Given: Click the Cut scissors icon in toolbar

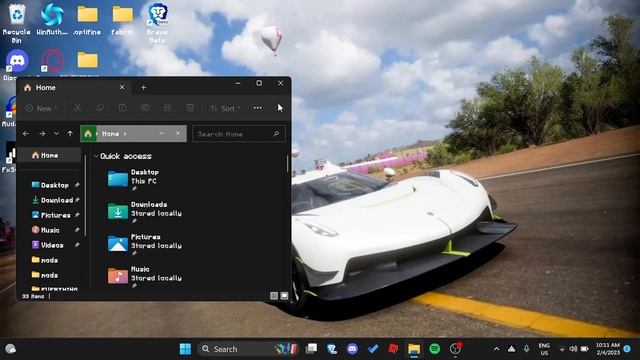Looking at the screenshot, I should (x=77, y=108).
